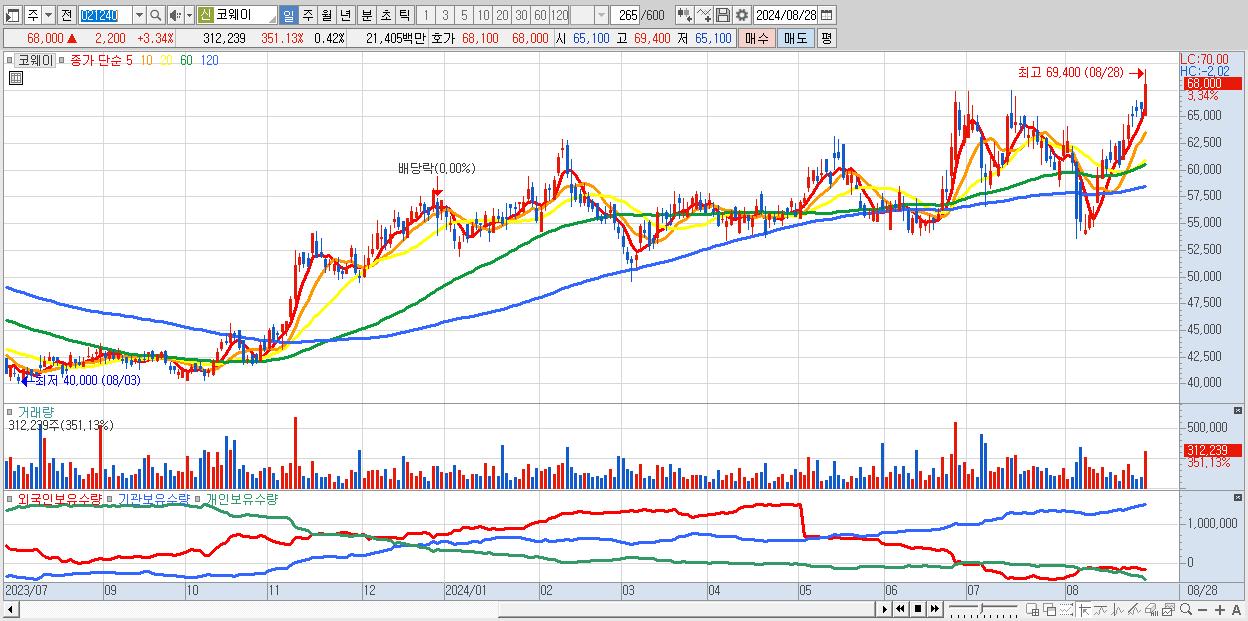1248x621 pixels.
Task: Select the 일 daily period tab
Action: pyautogui.click(x=288, y=15)
